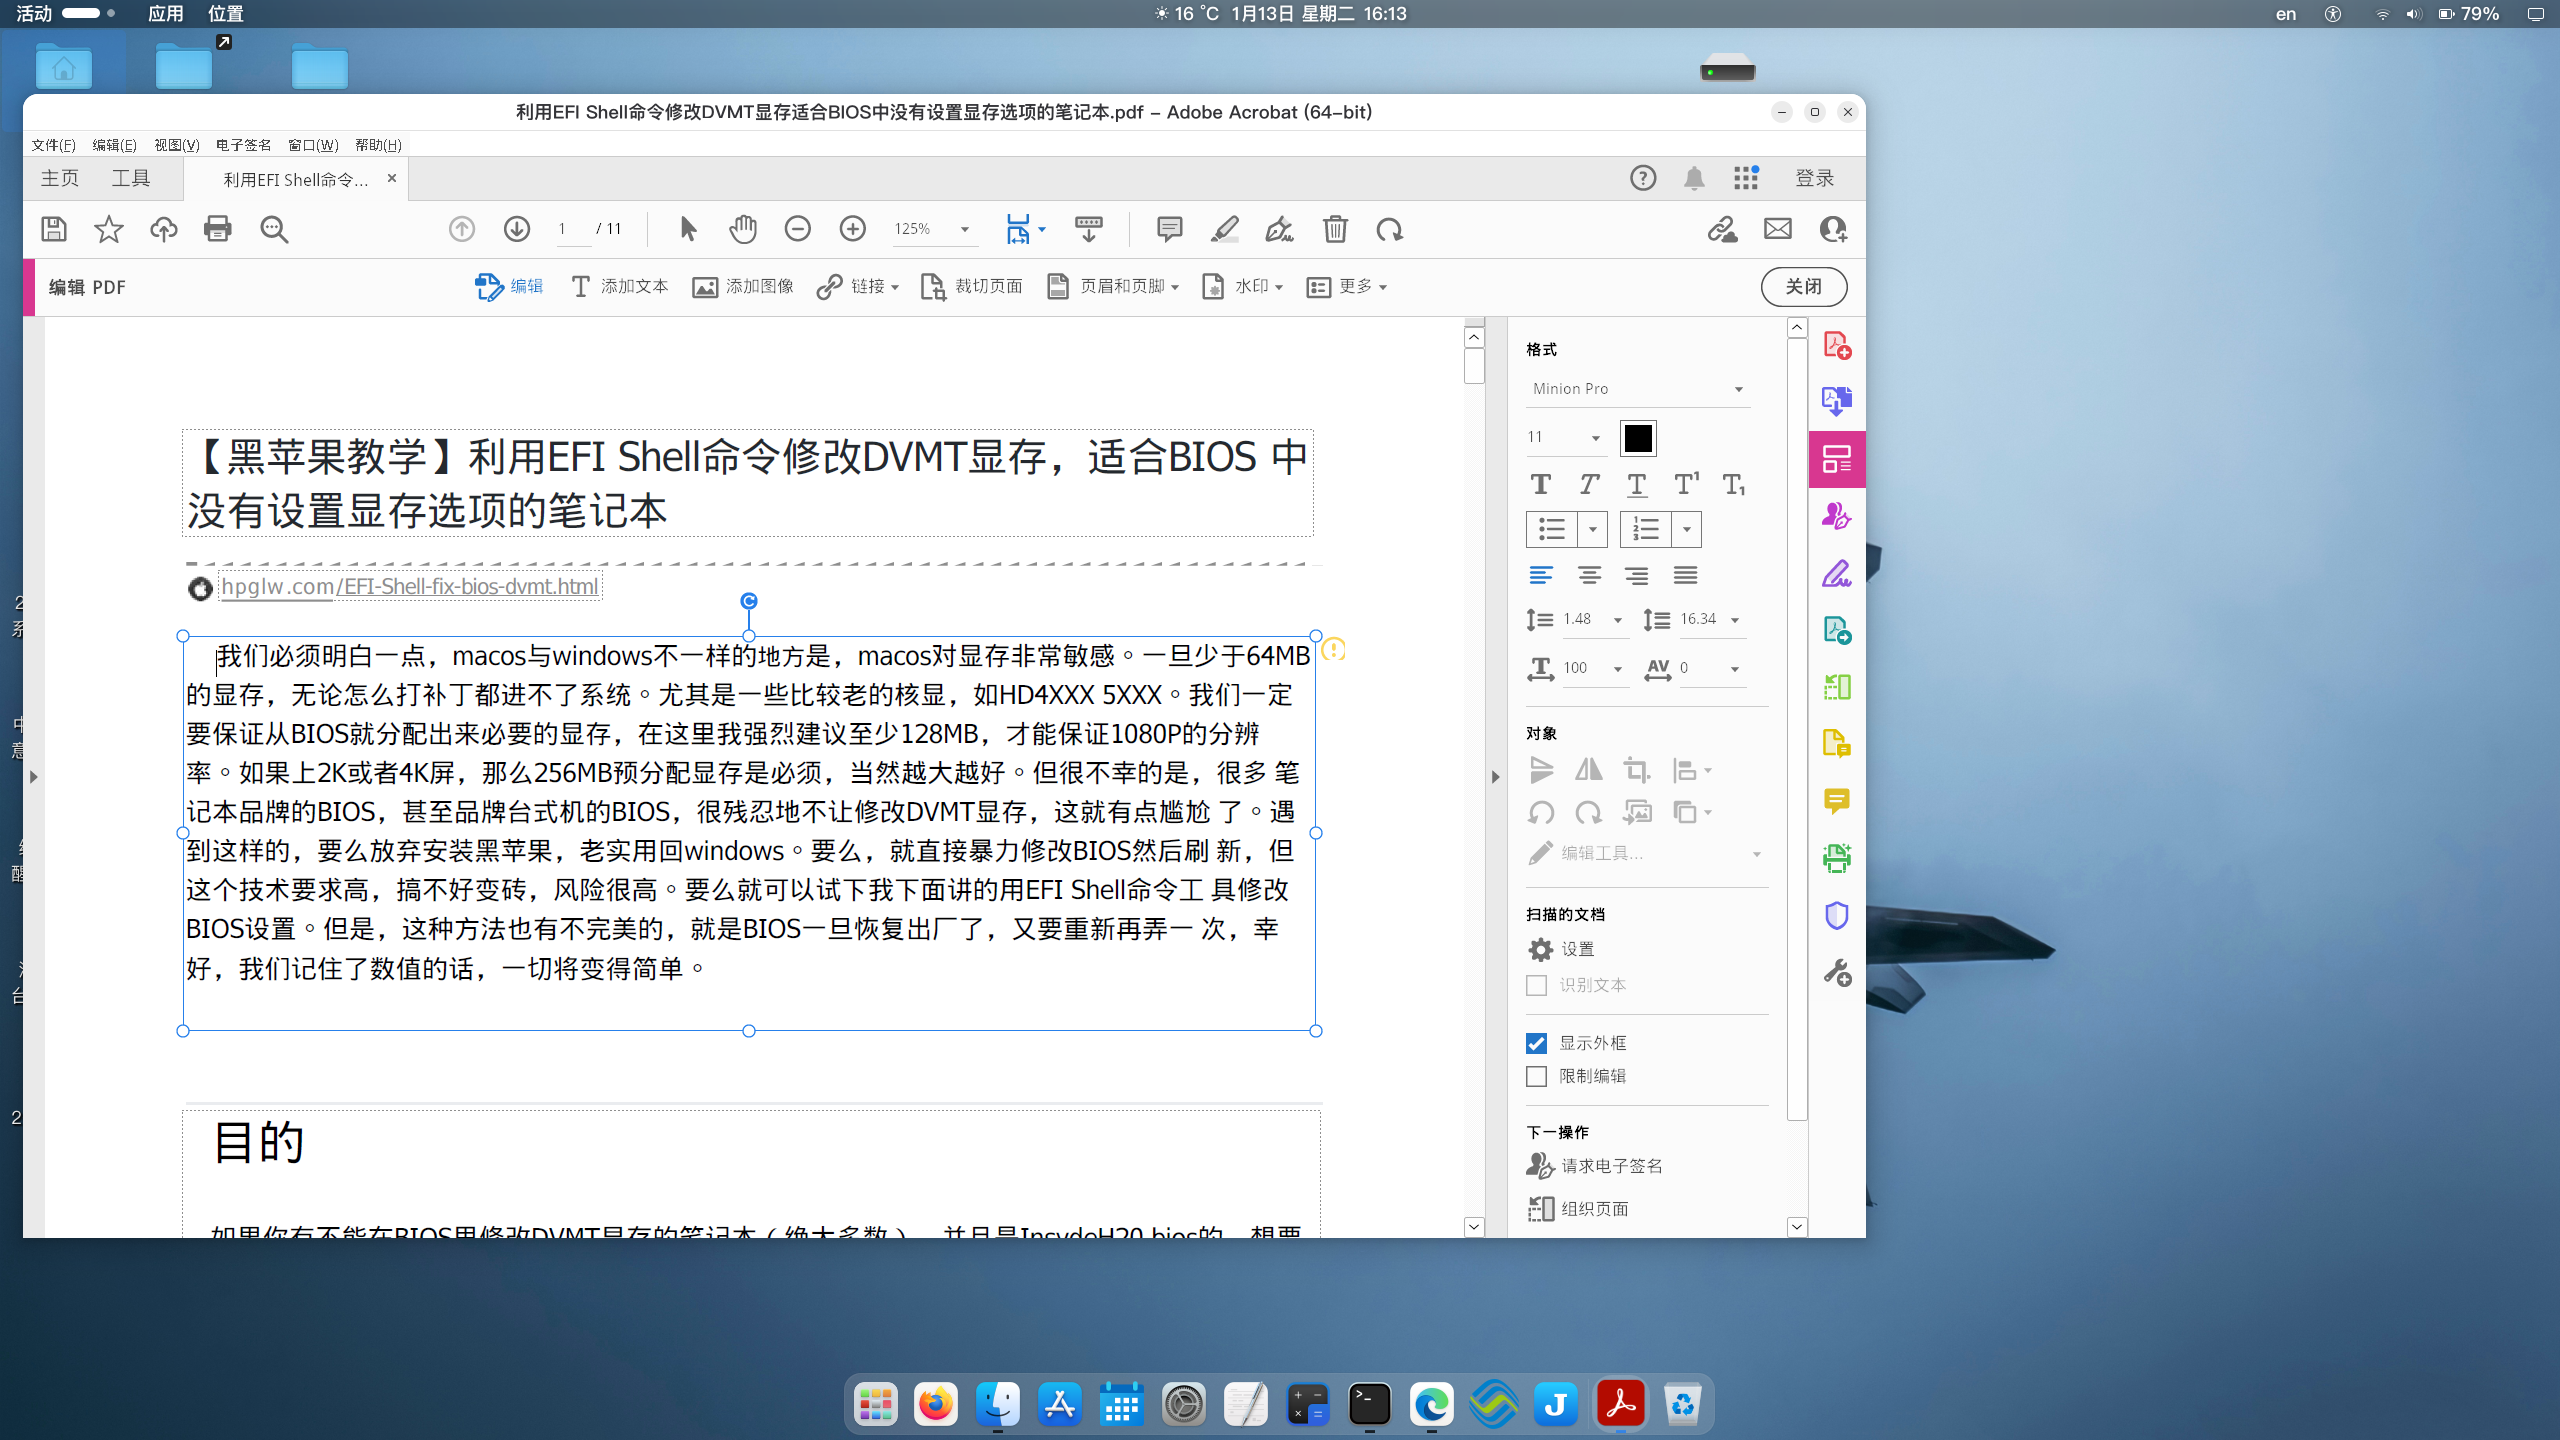This screenshot has height=1440, width=2560.
Task: Select the Hand tool in the toolbar
Action: pos(743,229)
